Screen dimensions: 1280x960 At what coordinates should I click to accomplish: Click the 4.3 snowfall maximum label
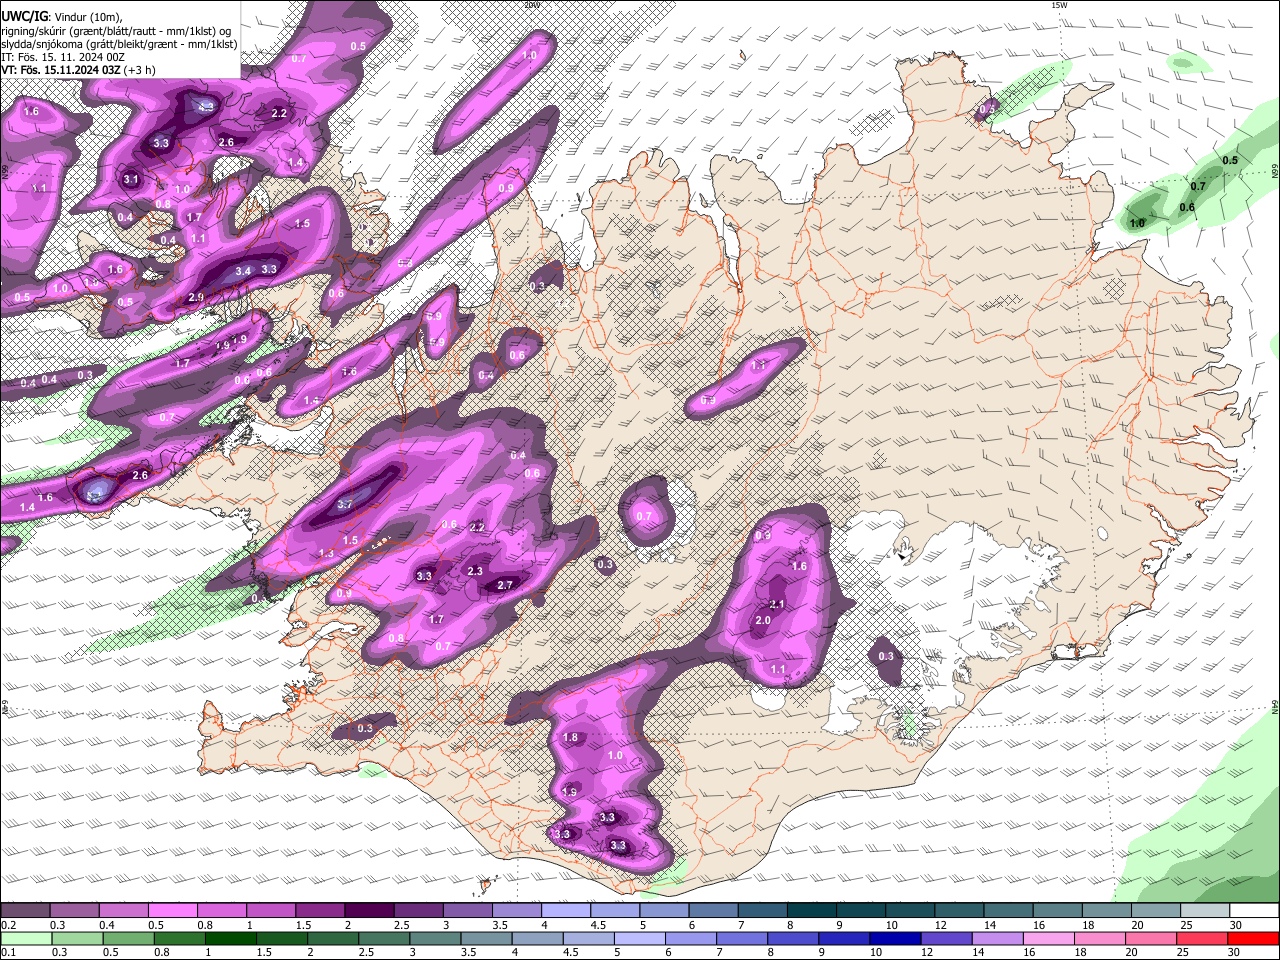coord(207,106)
